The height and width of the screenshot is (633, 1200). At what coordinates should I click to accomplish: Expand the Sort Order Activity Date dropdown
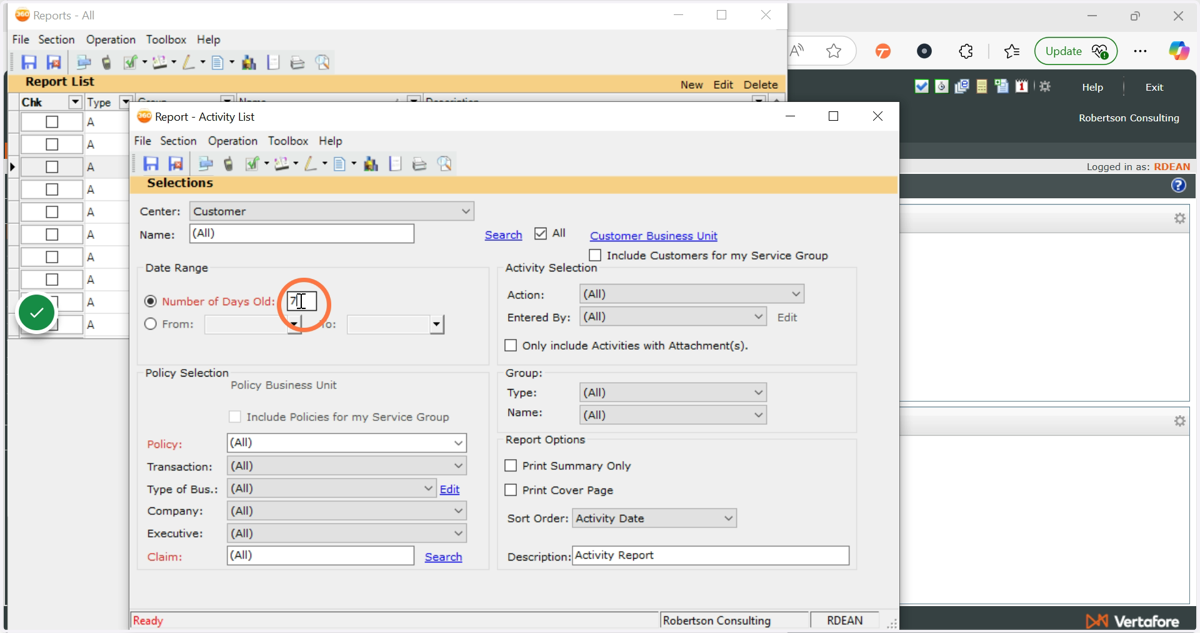coord(654,519)
